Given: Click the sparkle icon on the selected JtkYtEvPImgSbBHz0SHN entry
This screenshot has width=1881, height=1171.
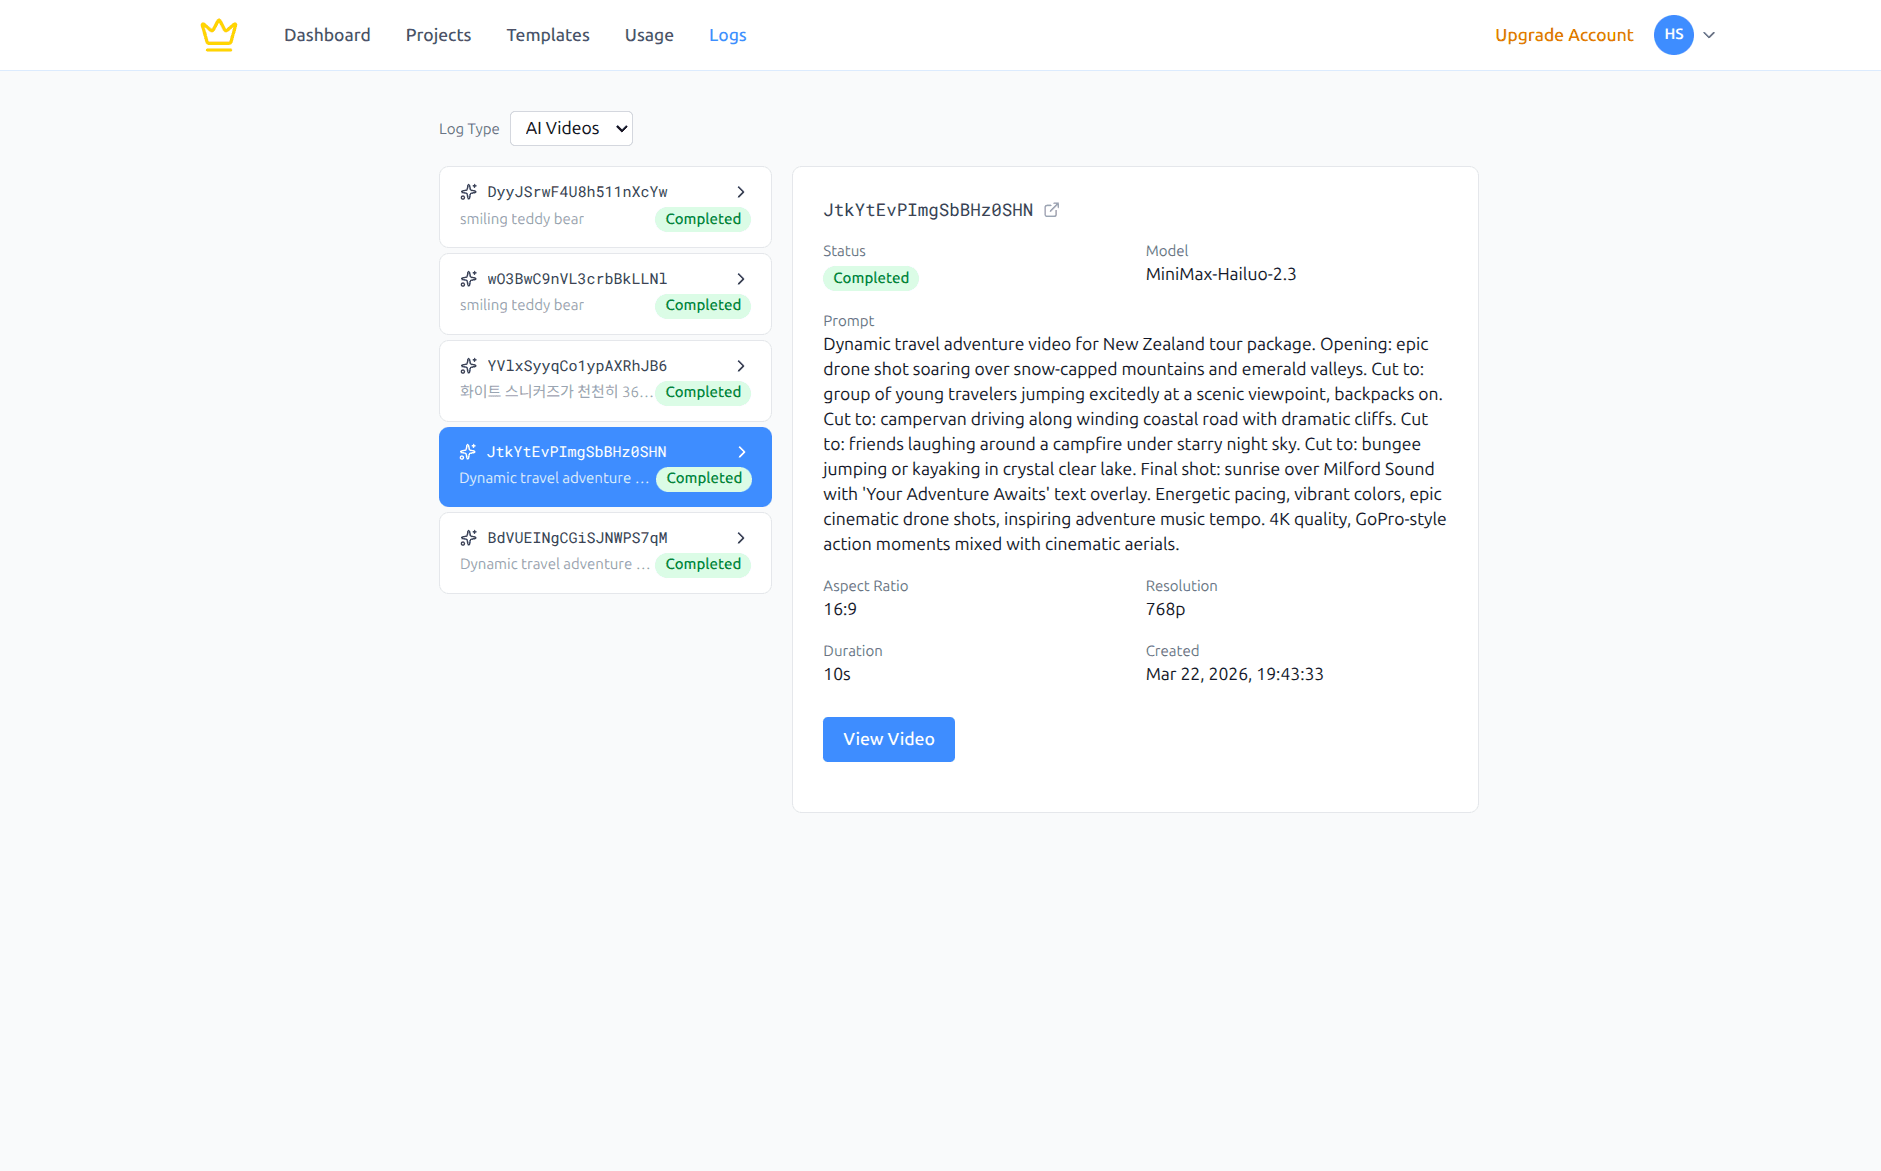Looking at the screenshot, I should point(470,451).
